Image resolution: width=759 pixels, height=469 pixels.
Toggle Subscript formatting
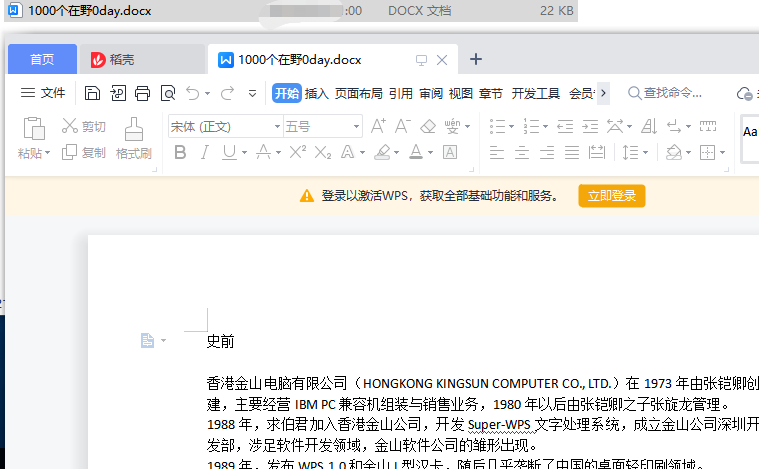tap(322, 152)
